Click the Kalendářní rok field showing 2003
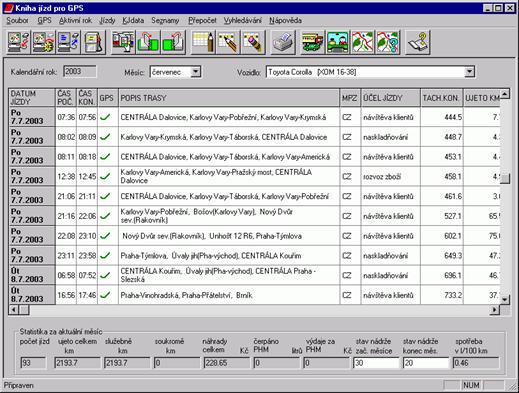Image resolution: width=519 pixels, height=393 pixels. point(80,71)
